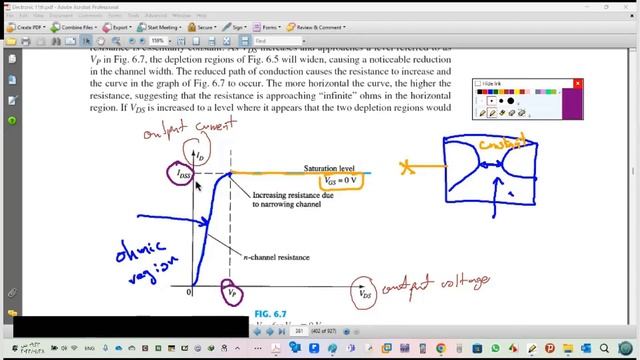Click the zoom percentage field
640x360 pixels.
[158, 41]
